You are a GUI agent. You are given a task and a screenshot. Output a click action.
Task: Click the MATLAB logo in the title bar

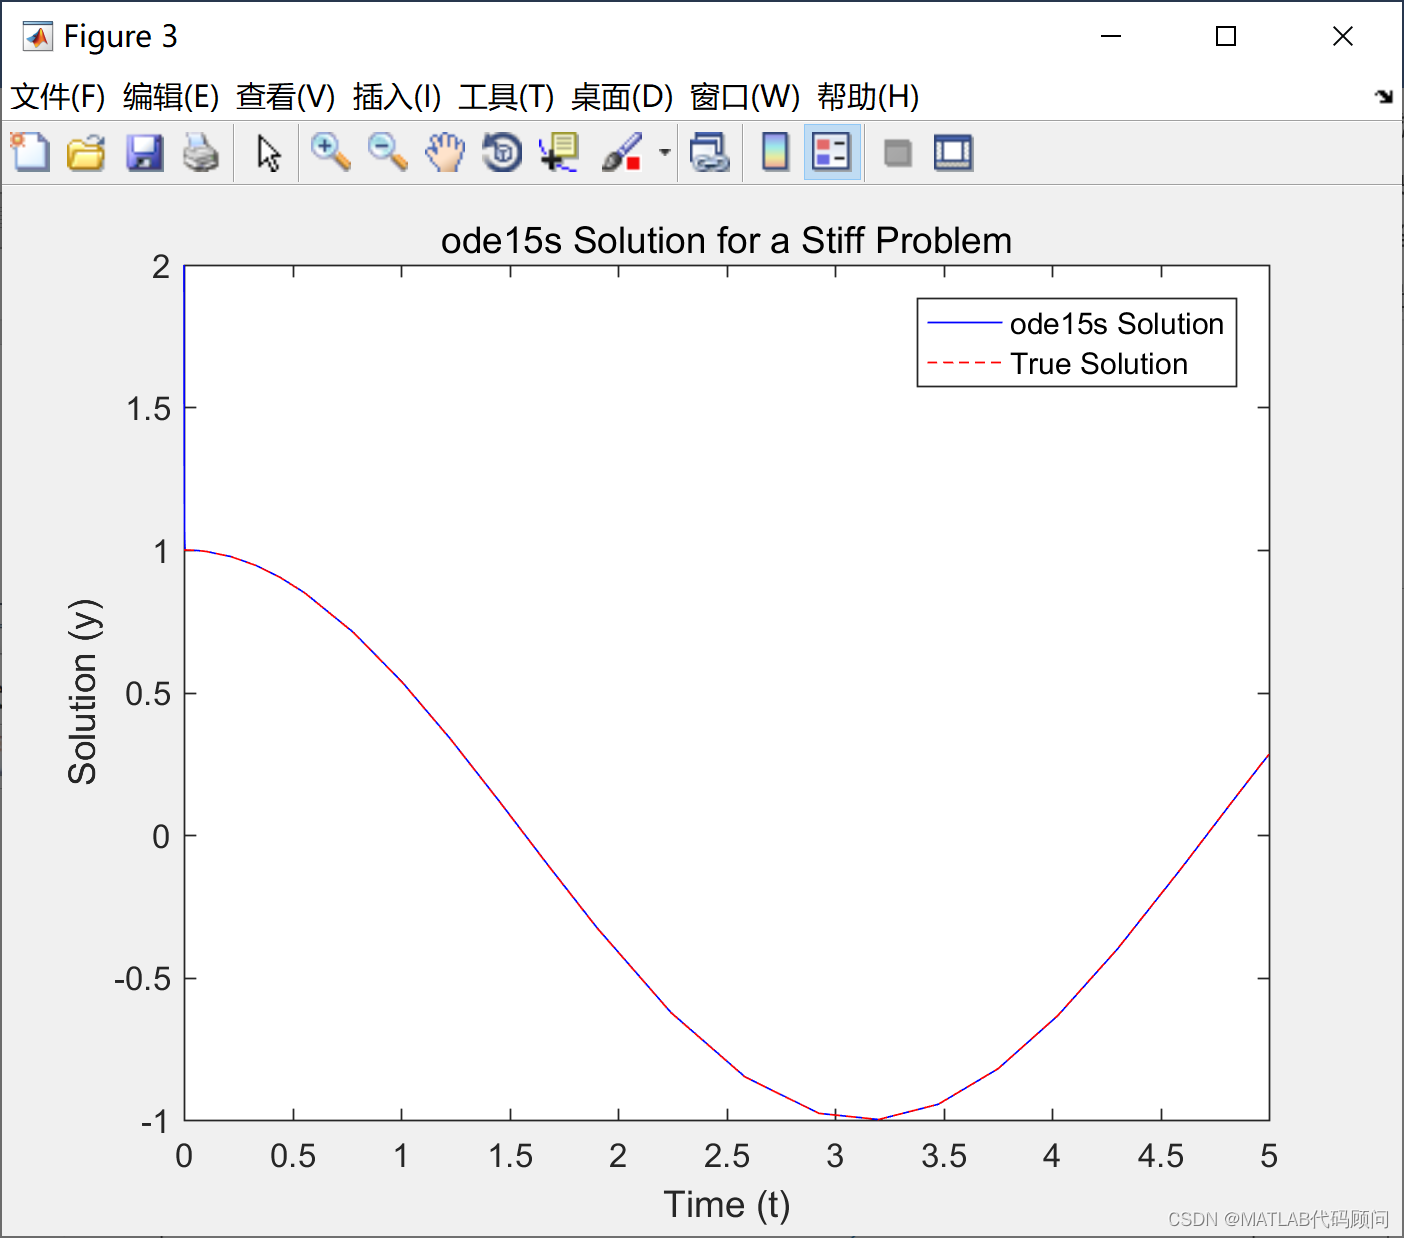[x=38, y=37]
